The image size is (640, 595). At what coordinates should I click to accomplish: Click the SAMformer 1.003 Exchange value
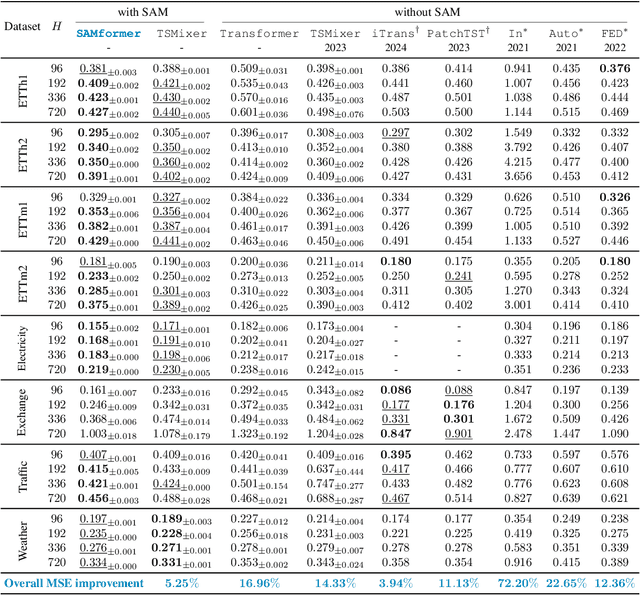pos(108,434)
